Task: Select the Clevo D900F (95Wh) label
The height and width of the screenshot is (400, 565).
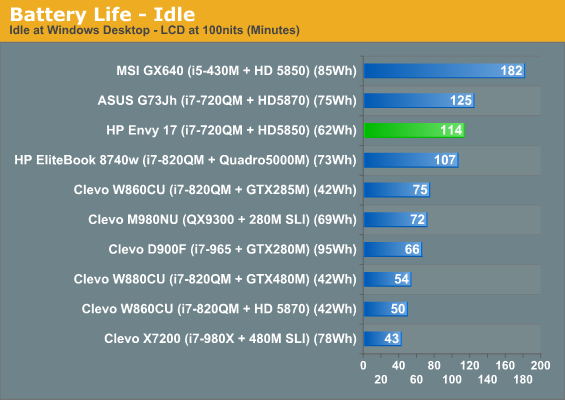Action: [232, 249]
